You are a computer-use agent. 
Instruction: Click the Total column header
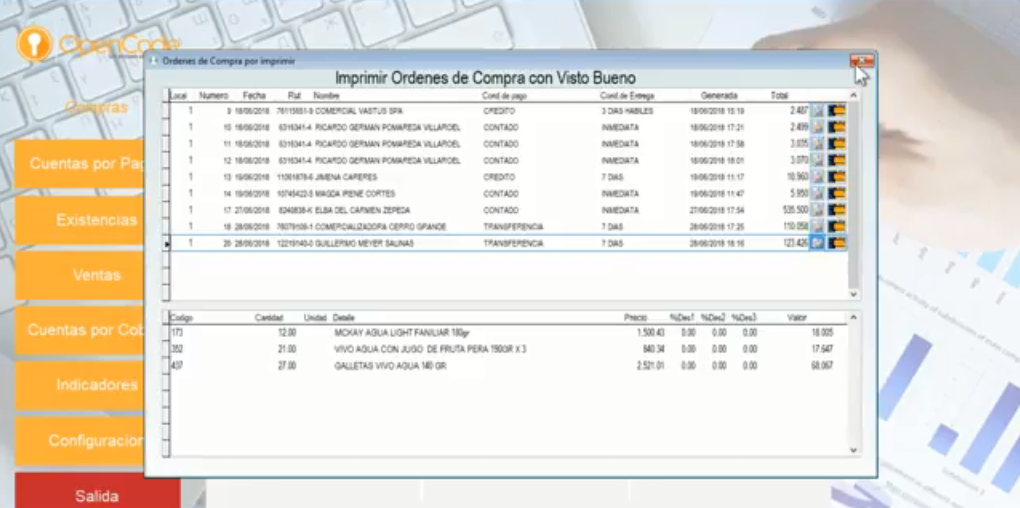[x=779, y=96]
